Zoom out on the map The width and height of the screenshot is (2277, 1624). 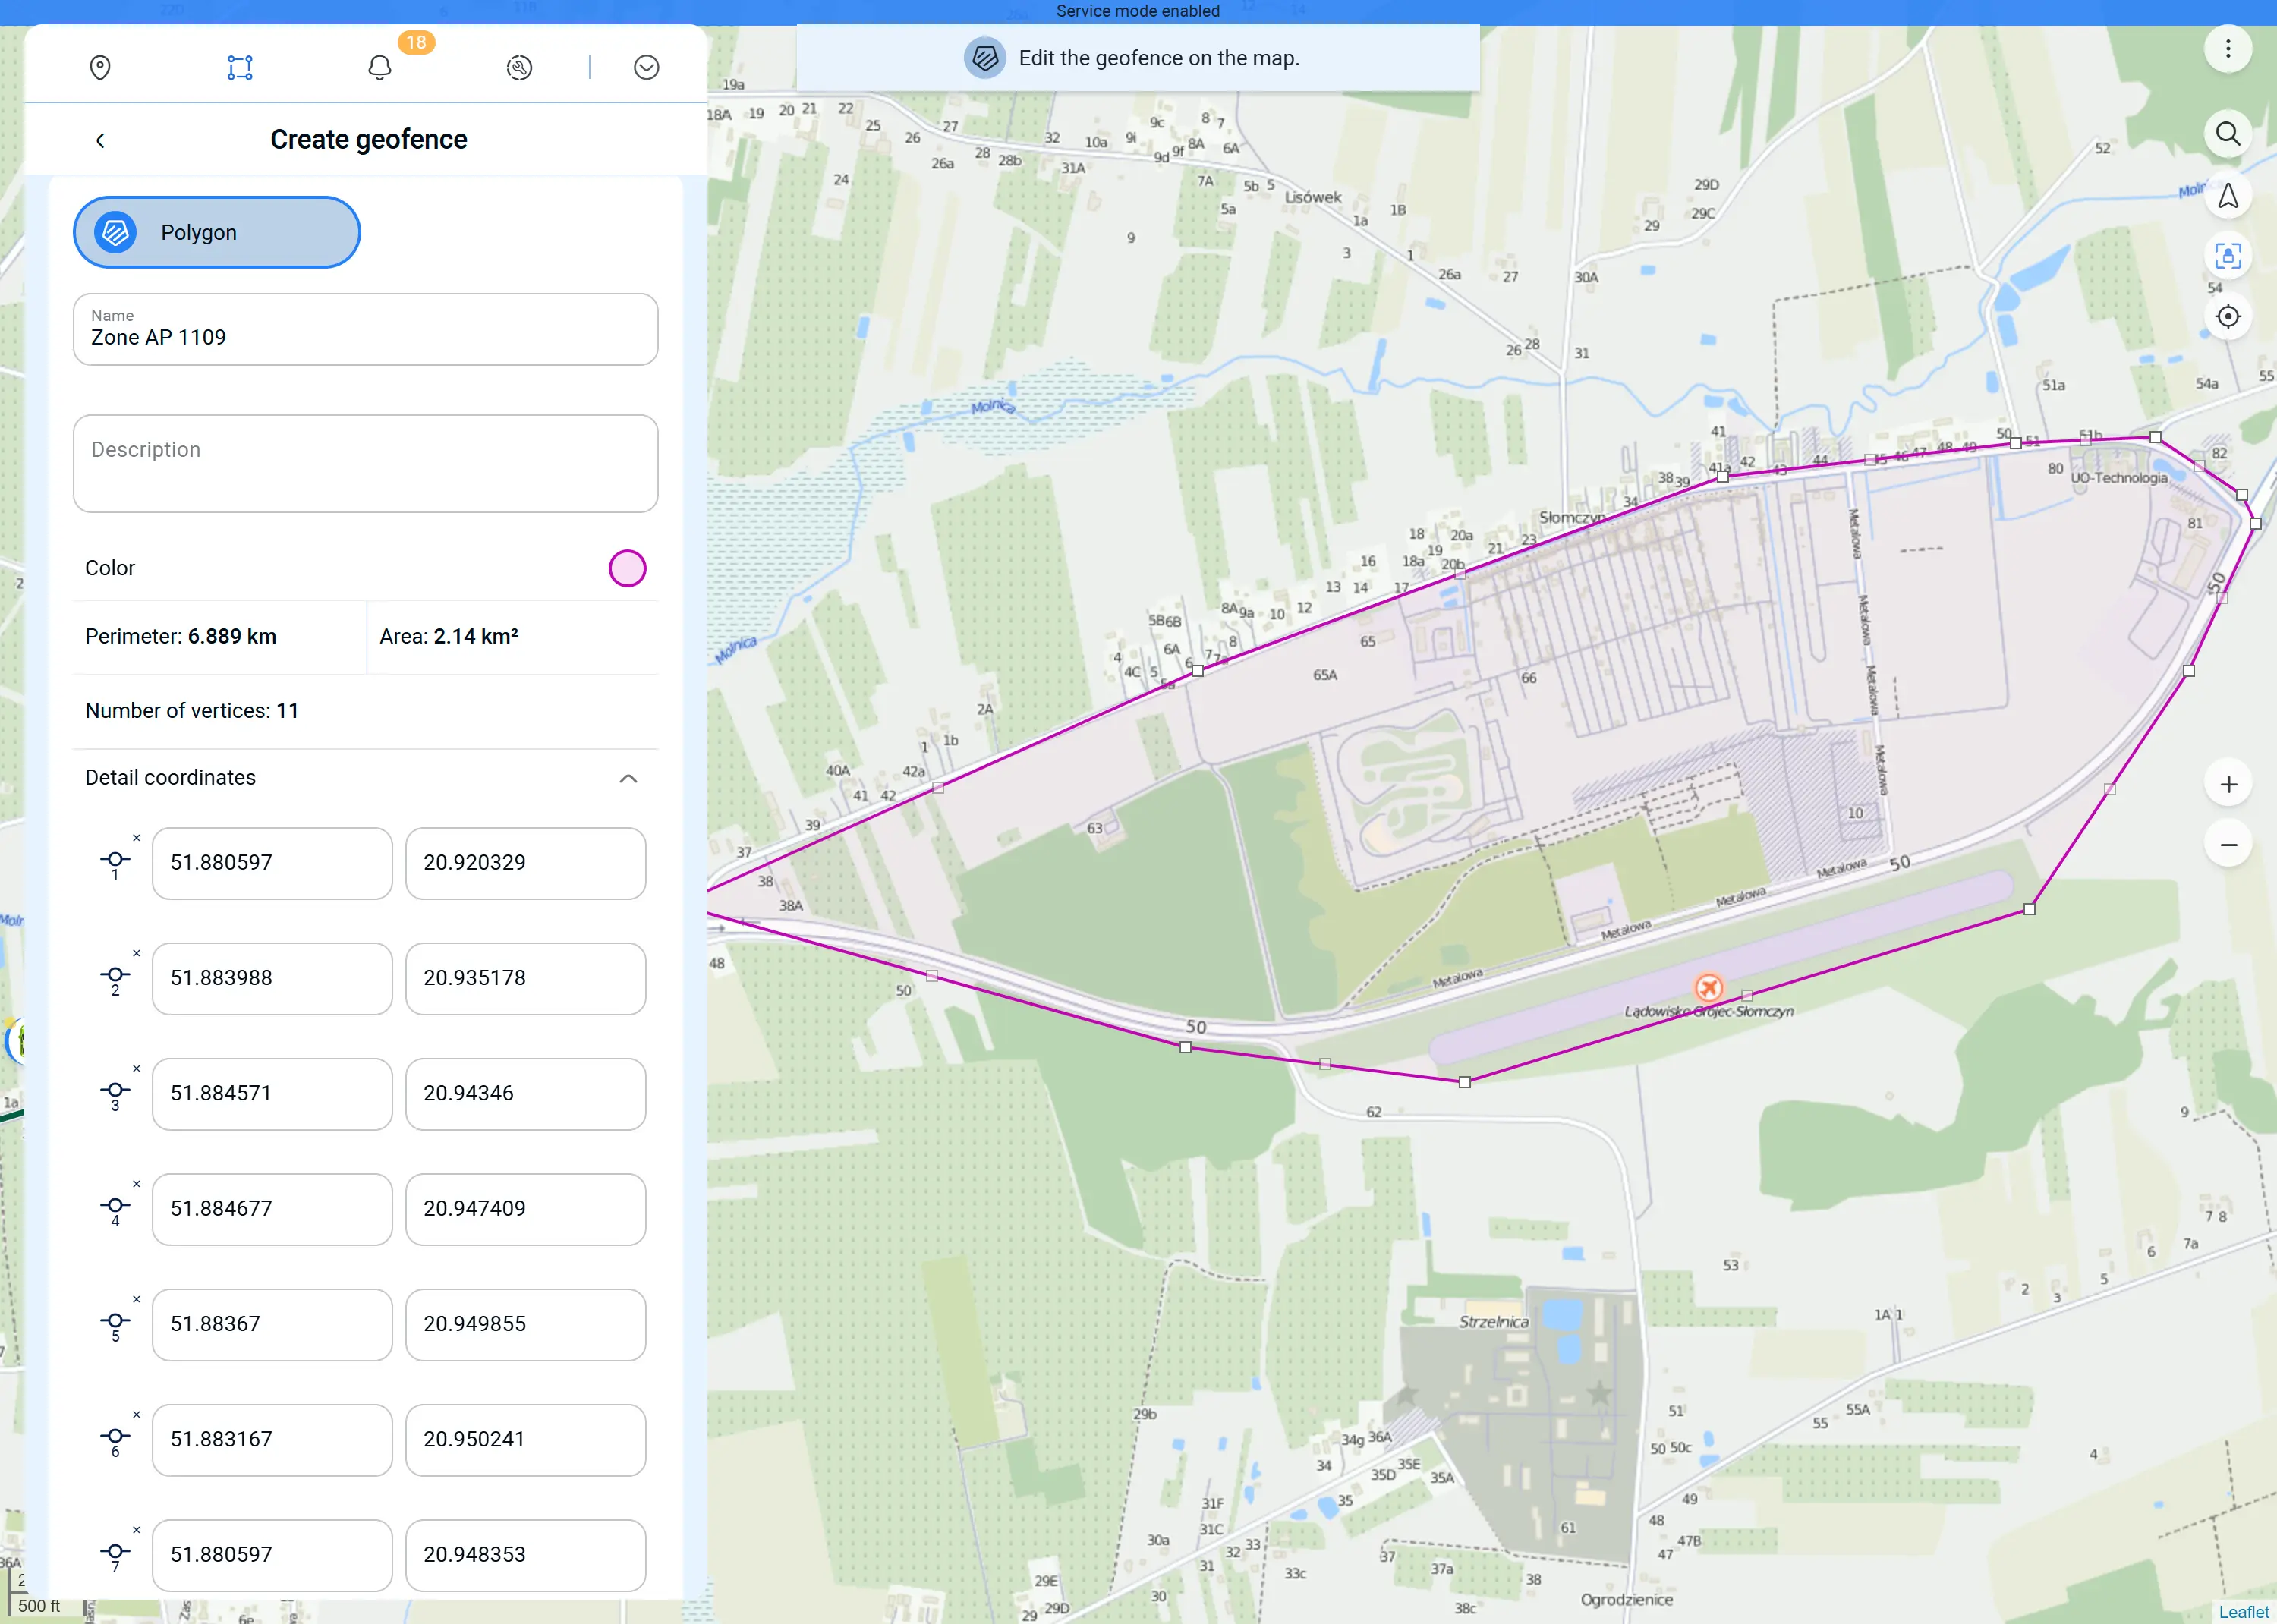[x=2230, y=845]
